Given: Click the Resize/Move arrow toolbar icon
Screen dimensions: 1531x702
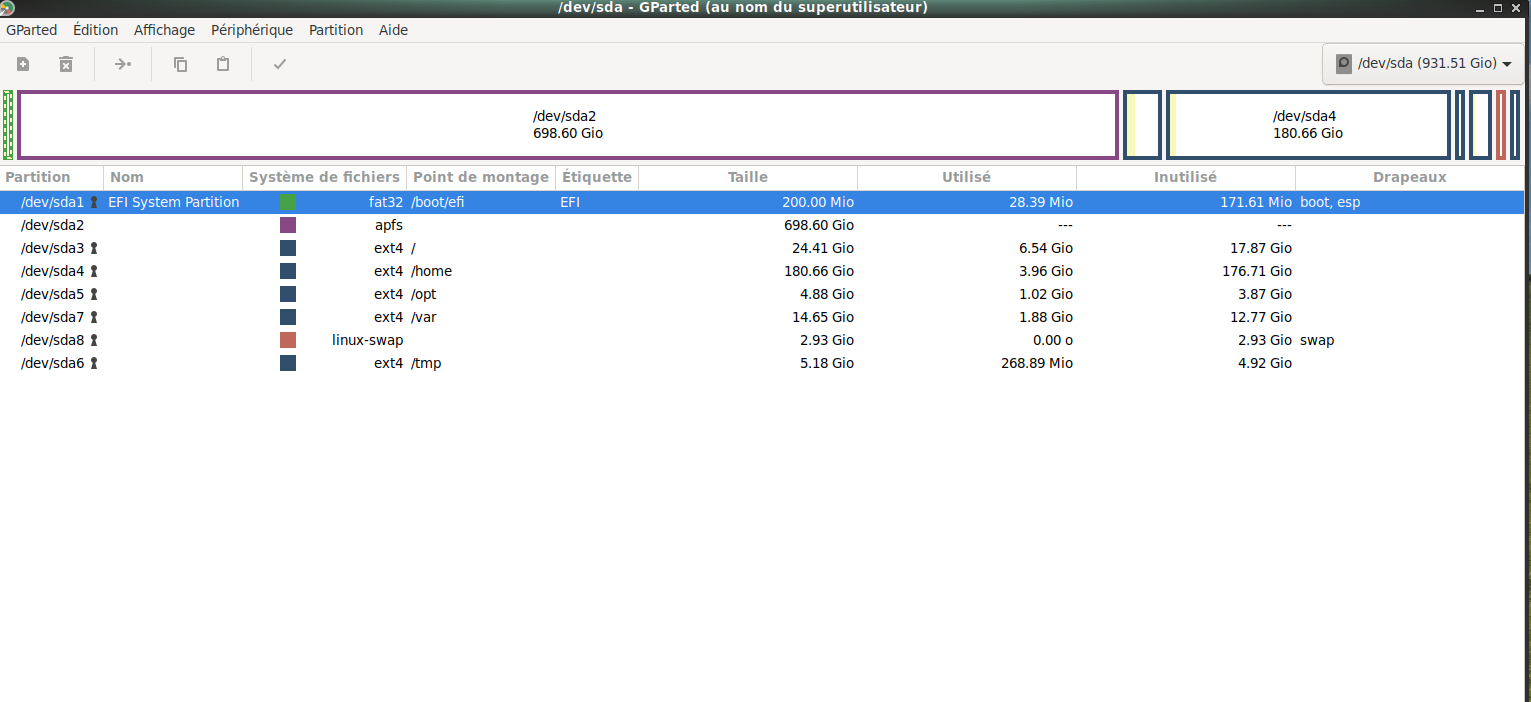Looking at the screenshot, I should click(123, 64).
